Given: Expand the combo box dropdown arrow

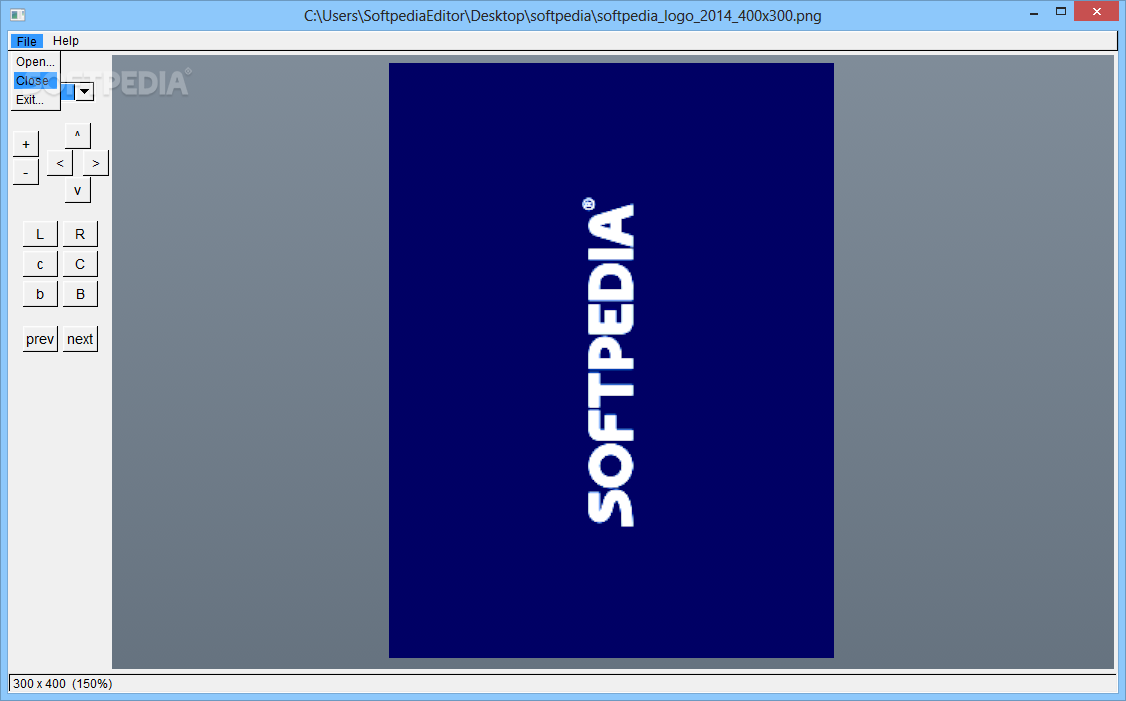Looking at the screenshot, I should click(x=85, y=91).
